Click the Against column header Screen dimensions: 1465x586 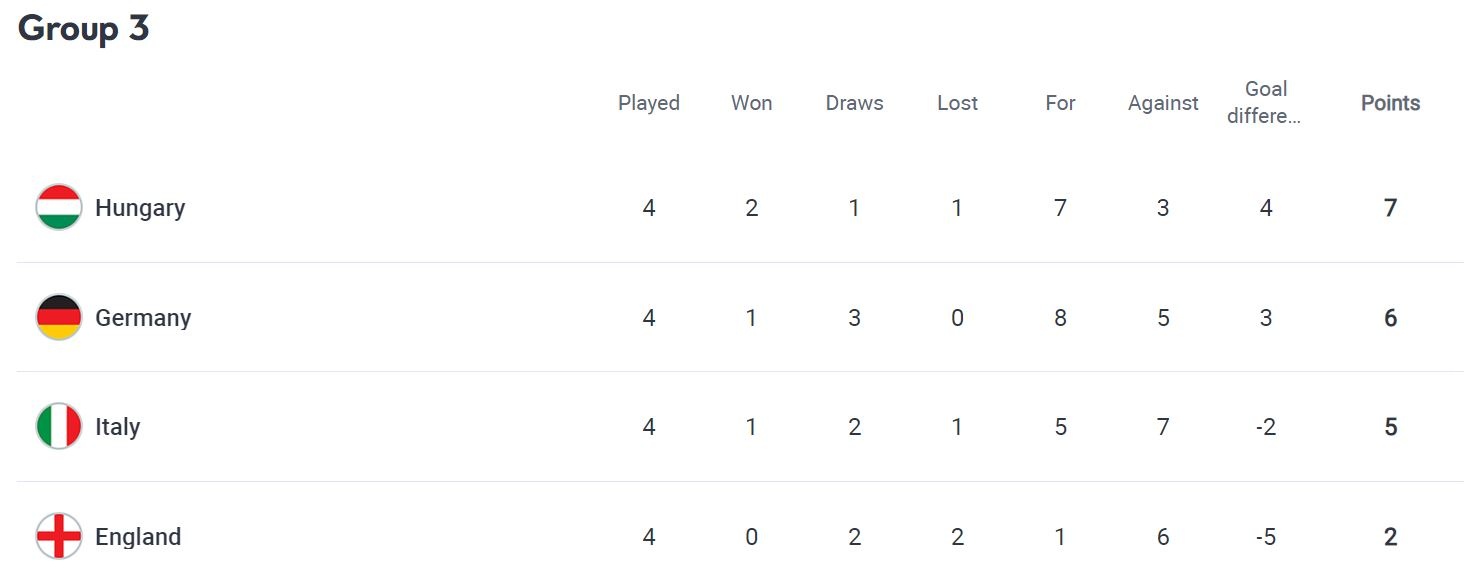1163,103
